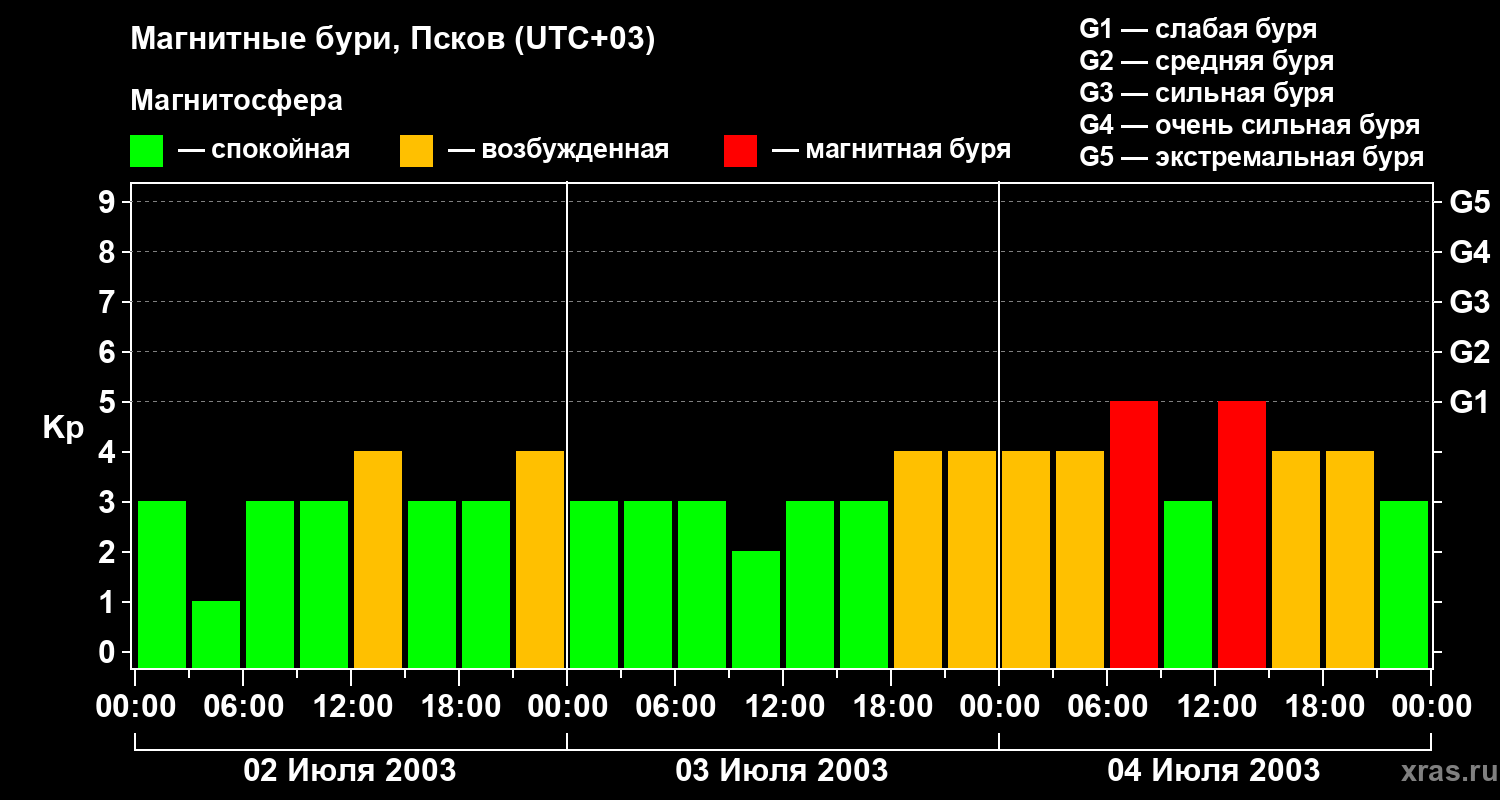Image resolution: width=1500 pixels, height=800 pixels.
Task: Click the green 'спокойная' legend swatch
Action: (146, 151)
